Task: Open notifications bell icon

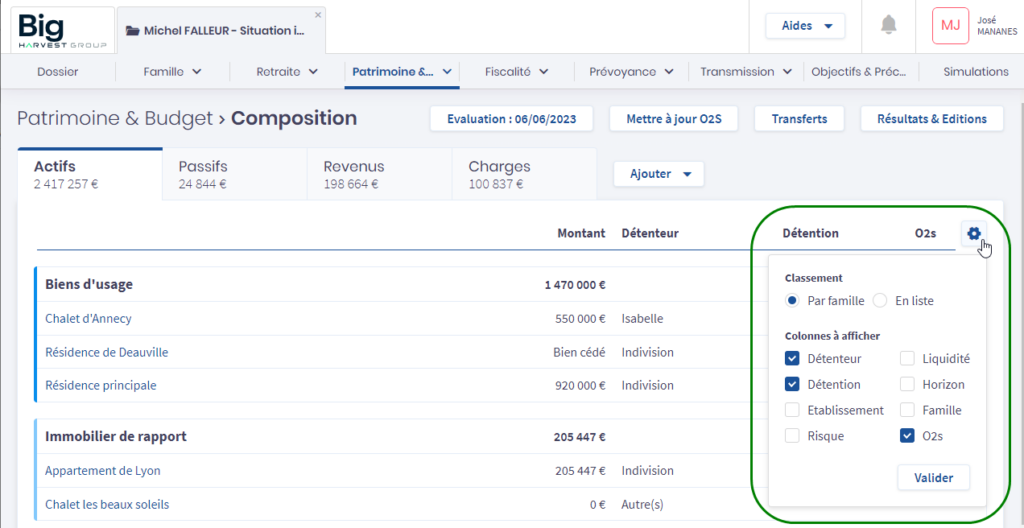Action: [x=888, y=25]
